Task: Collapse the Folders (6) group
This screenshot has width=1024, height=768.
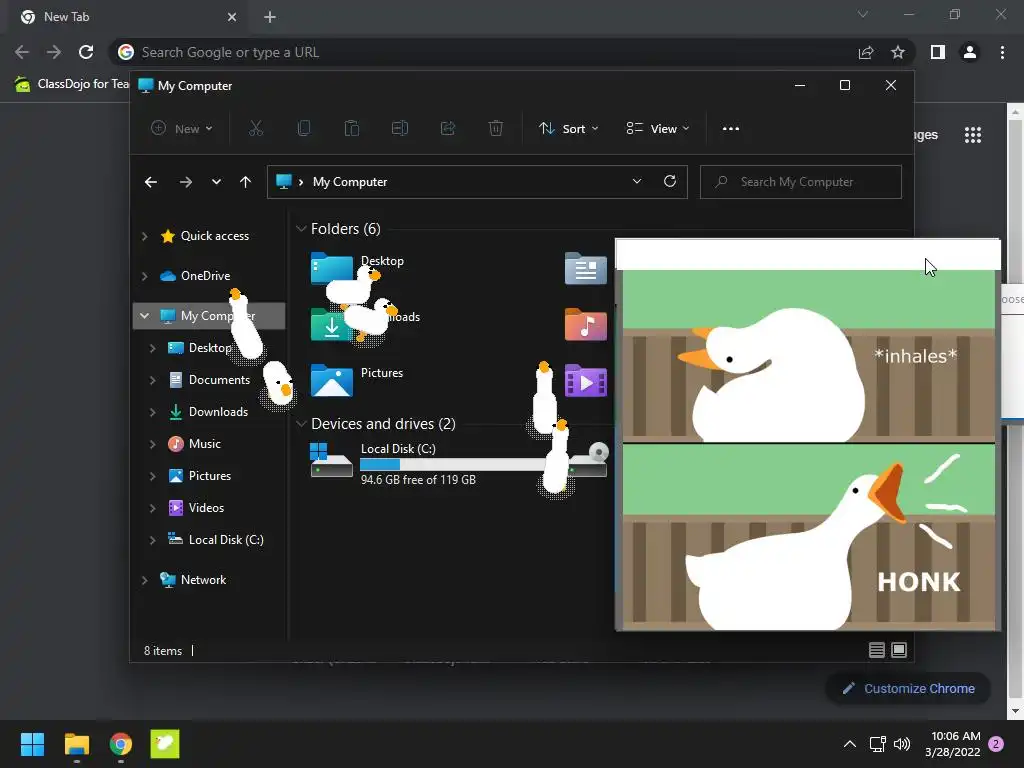Action: click(x=301, y=229)
